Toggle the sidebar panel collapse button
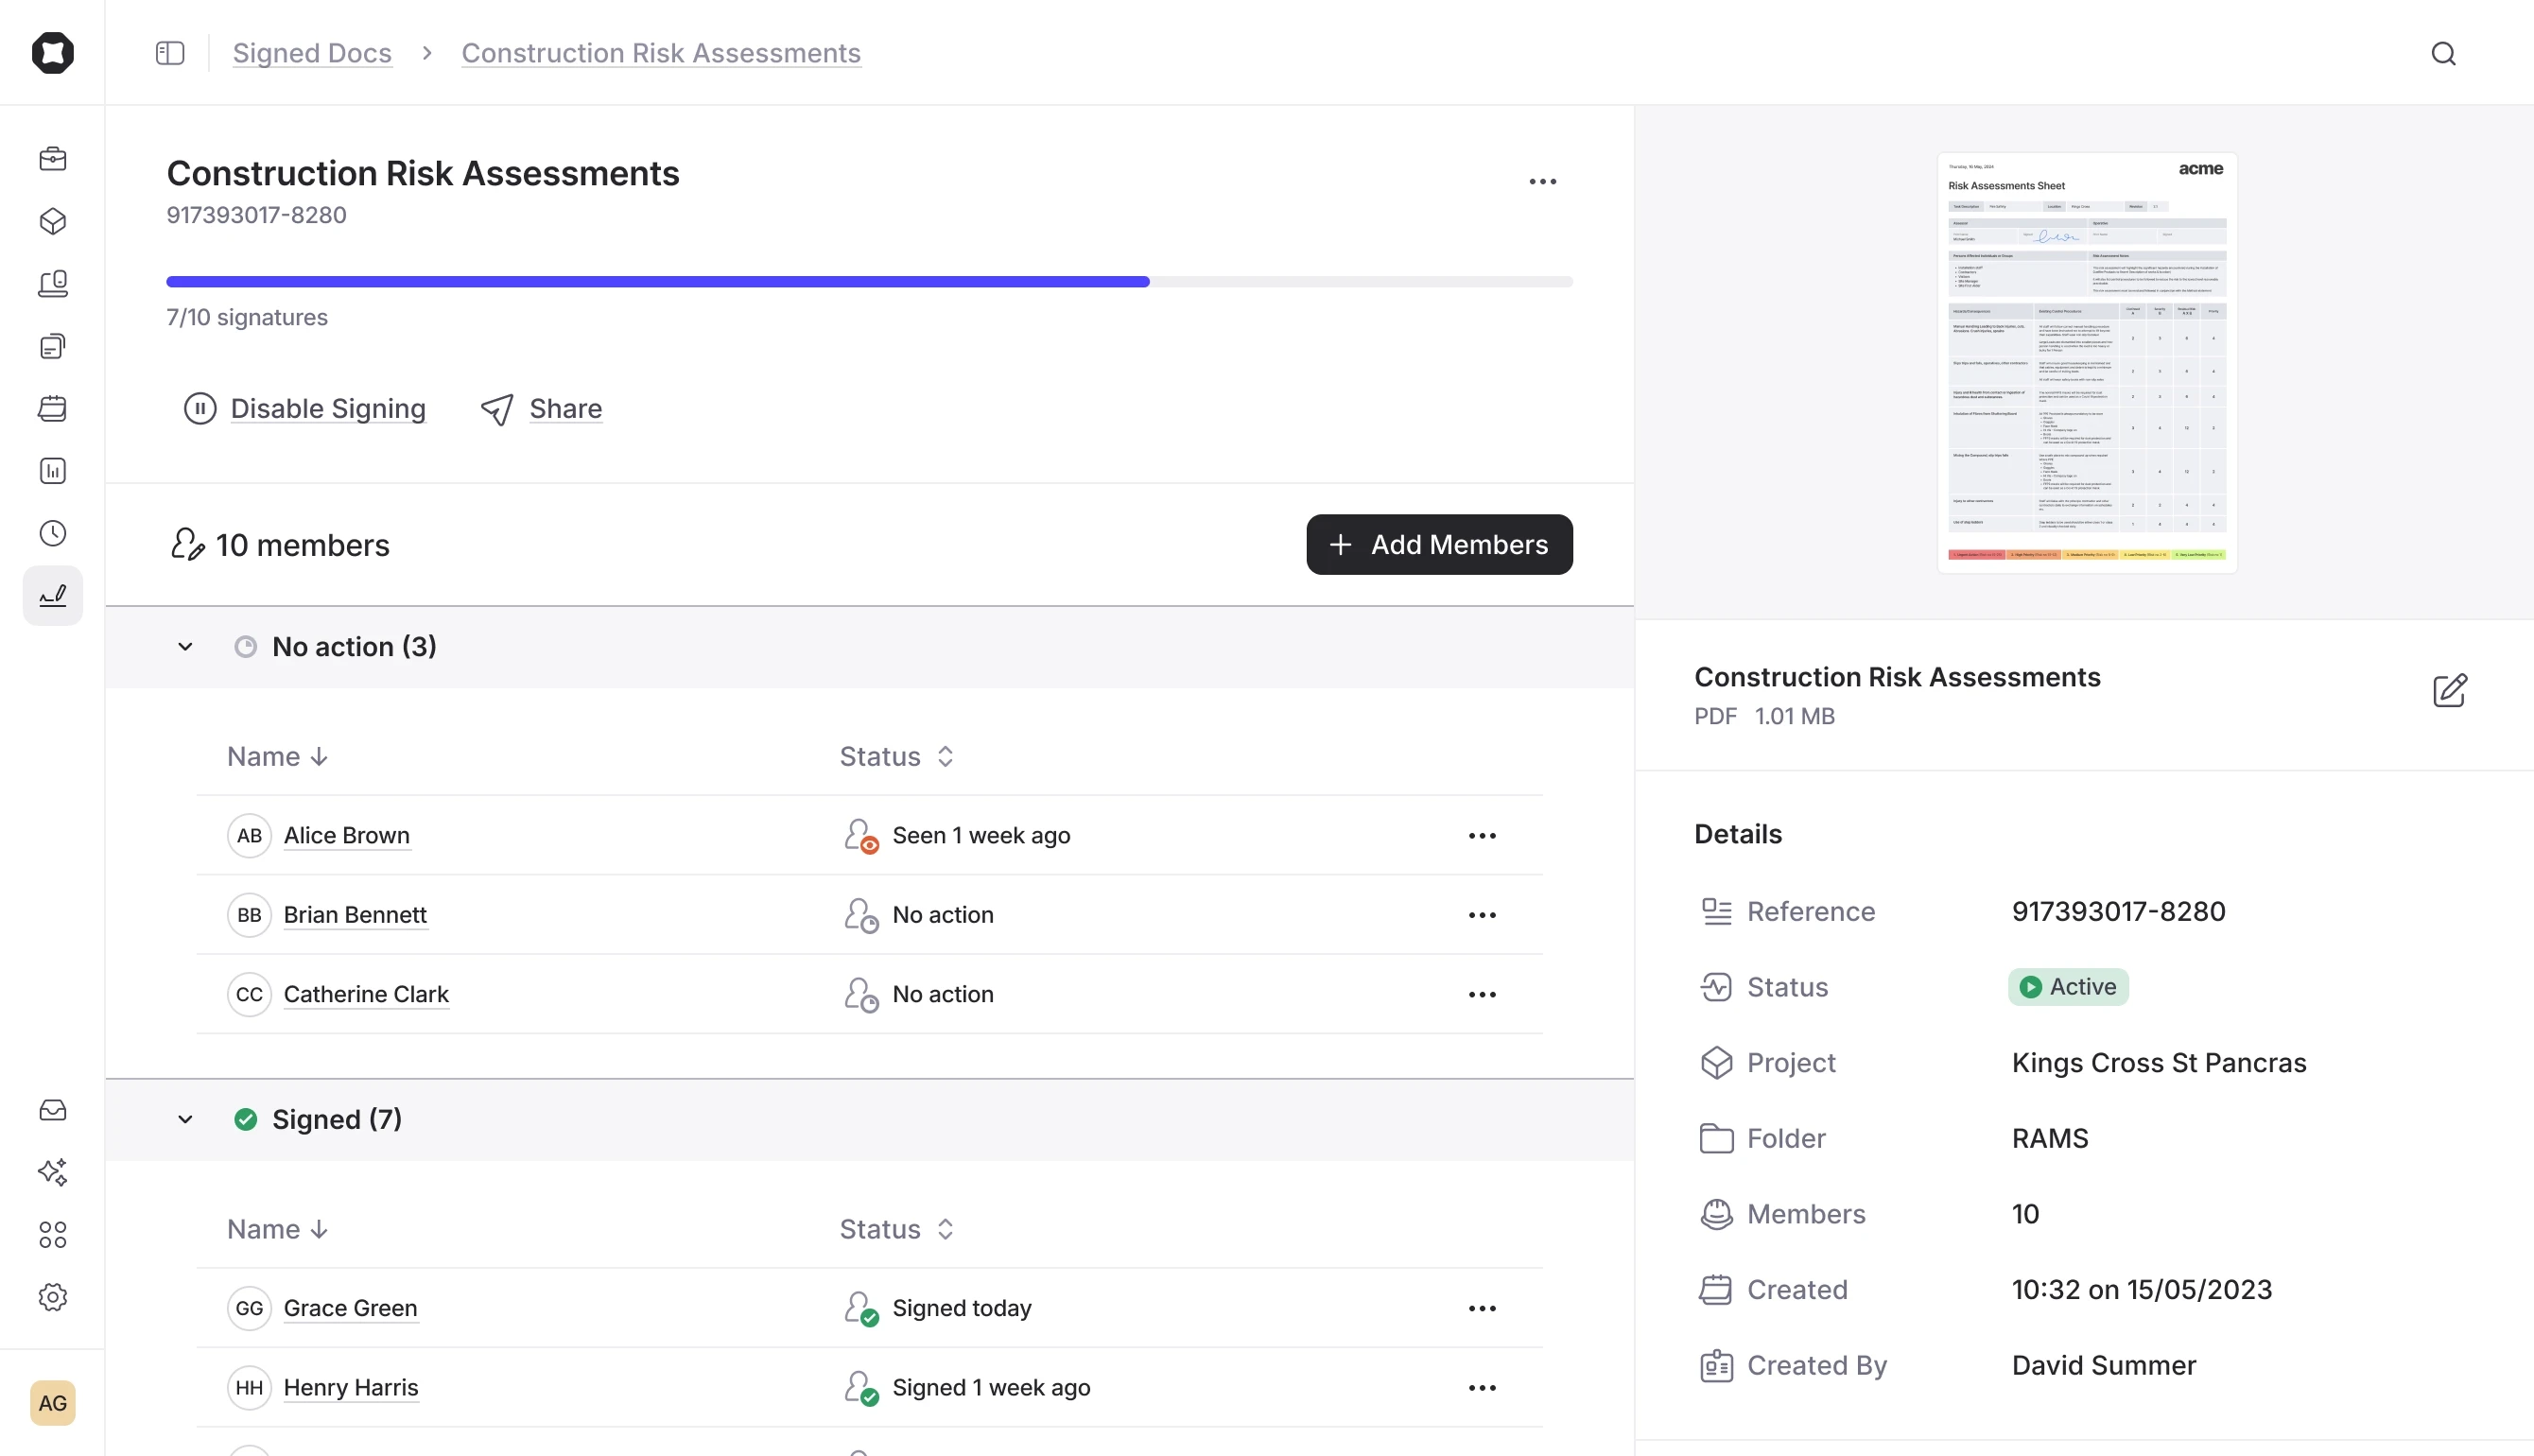 tap(170, 53)
